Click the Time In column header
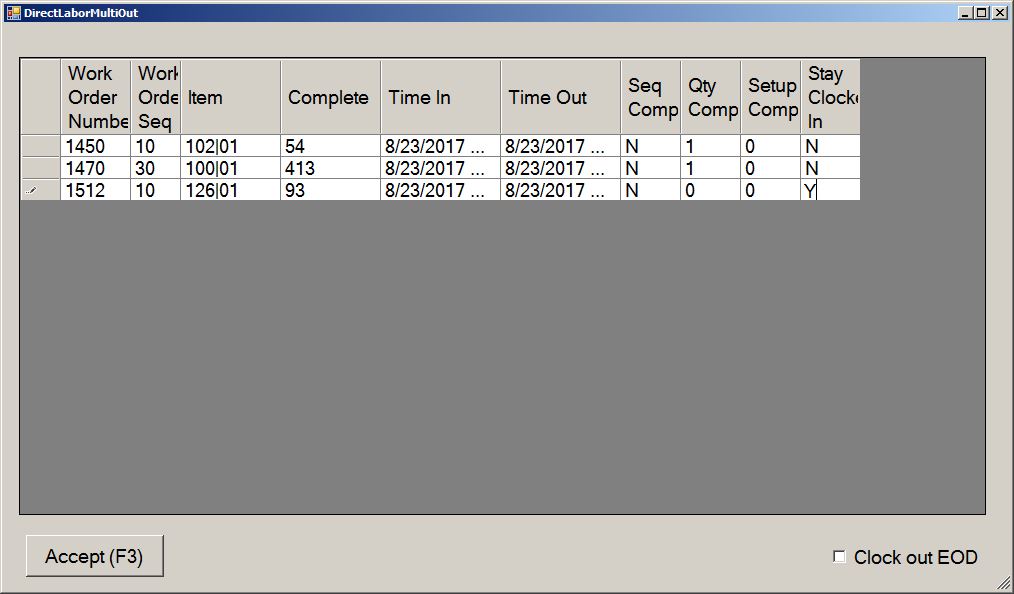The width and height of the screenshot is (1014, 594). tap(440, 97)
